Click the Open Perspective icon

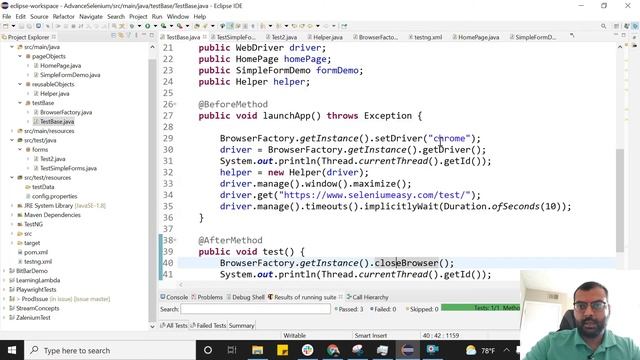616,26
